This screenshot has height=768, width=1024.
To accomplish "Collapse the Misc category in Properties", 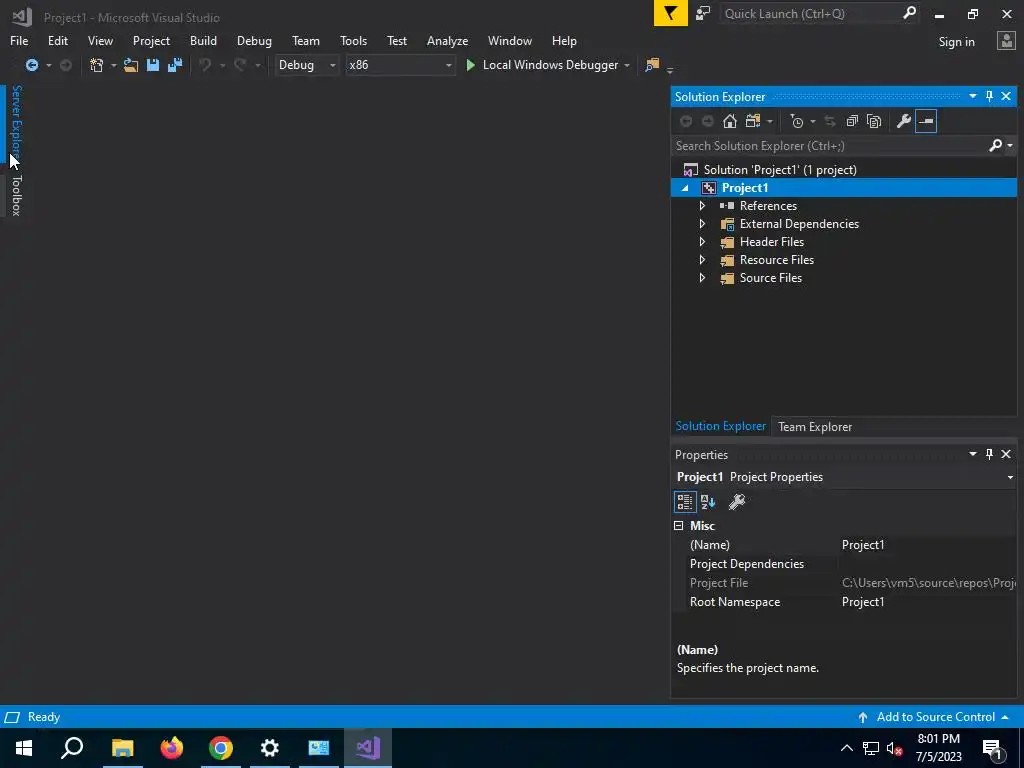I will 679,526.
